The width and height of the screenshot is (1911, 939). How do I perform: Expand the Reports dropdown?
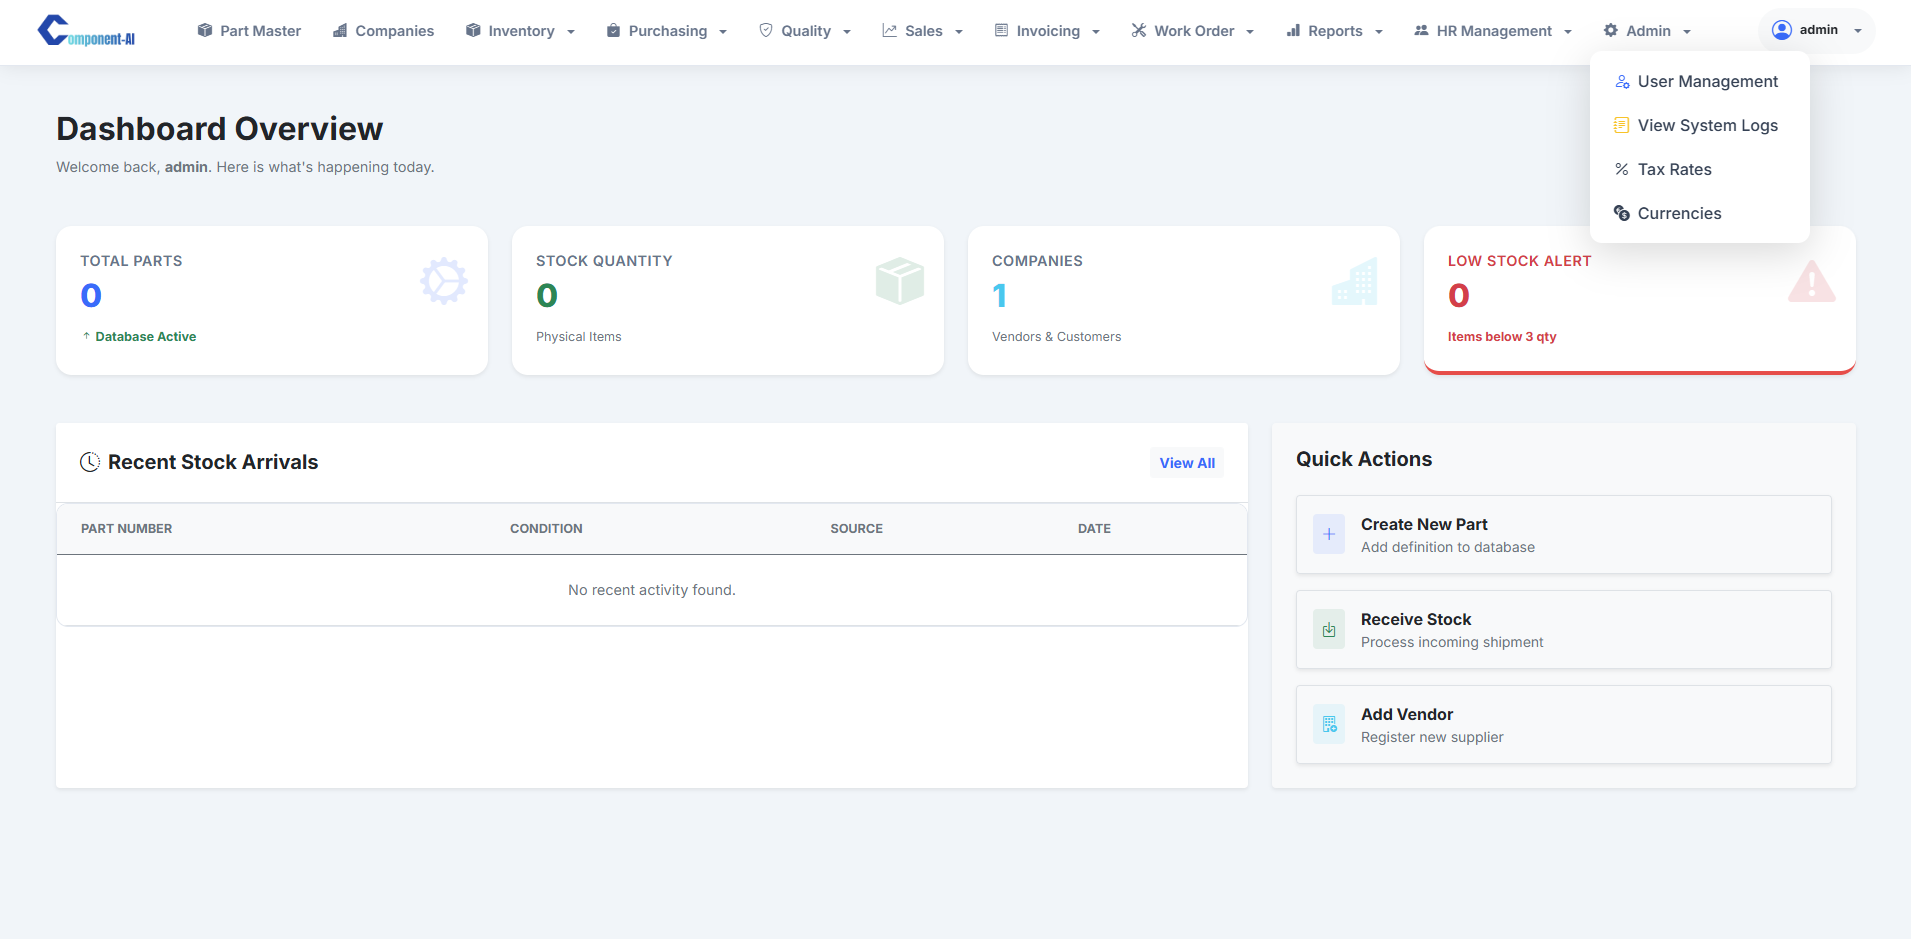point(1334,31)
